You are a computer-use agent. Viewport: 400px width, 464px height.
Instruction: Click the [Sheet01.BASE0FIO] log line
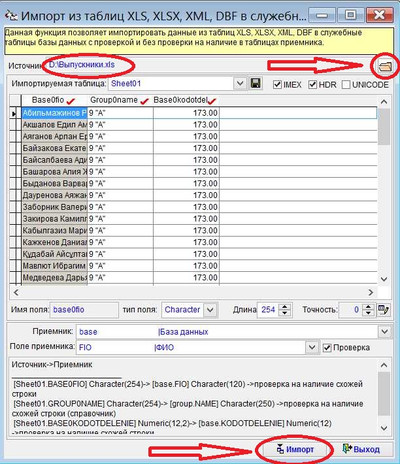point(188,389)
